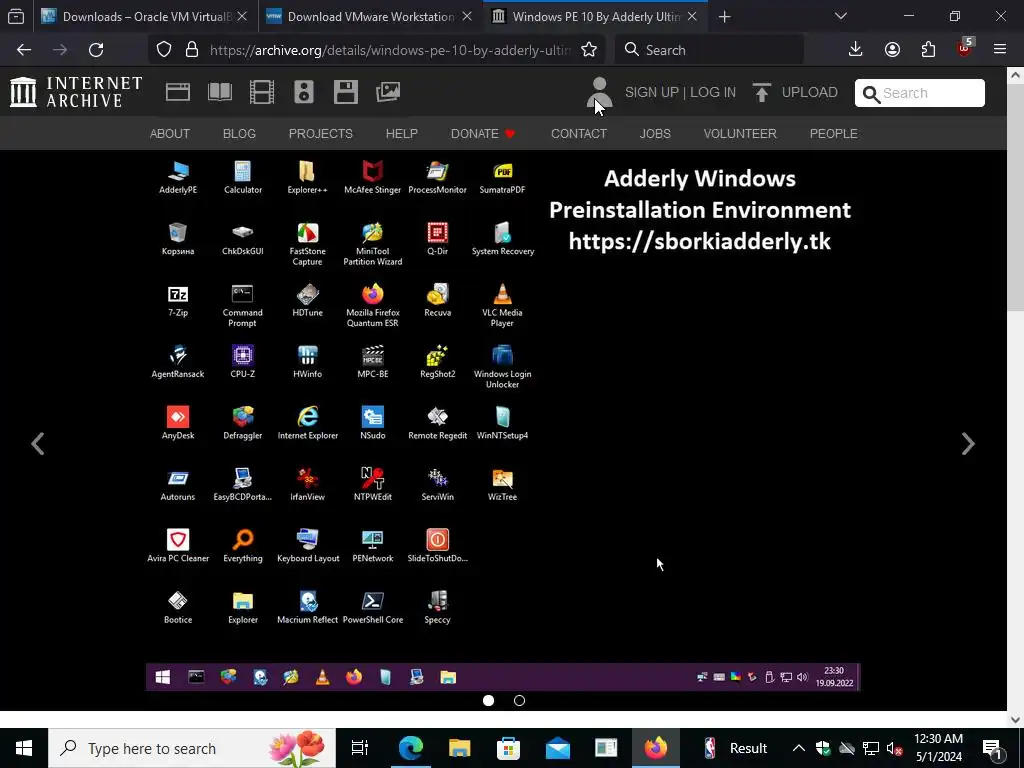Image resolution: width=1024 pixels, height=768 pixels.
Task: Switch to Download VMware Workstation tab
Action: coord(370,17)
